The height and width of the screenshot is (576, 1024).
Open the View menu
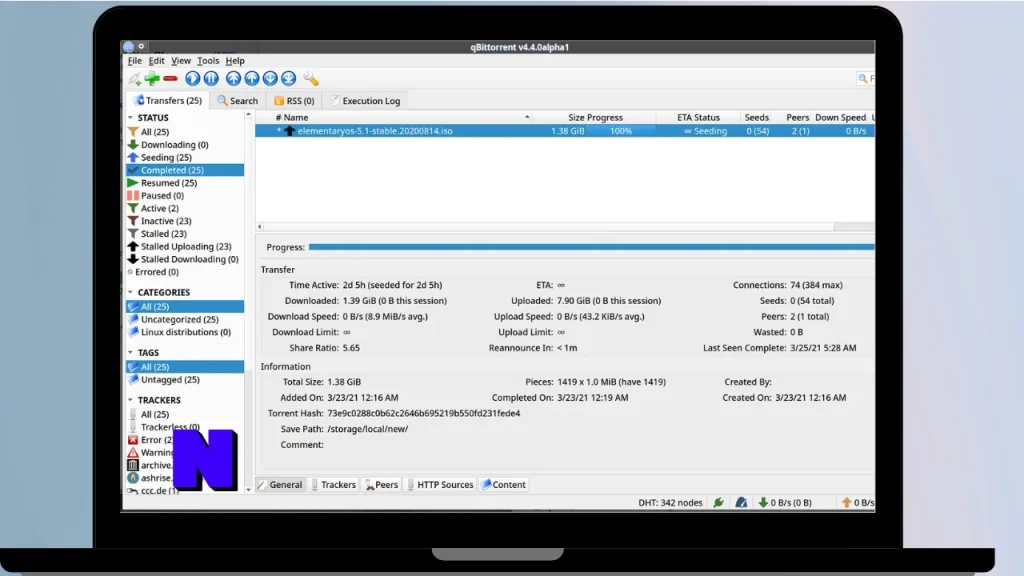tap(181, 61)
